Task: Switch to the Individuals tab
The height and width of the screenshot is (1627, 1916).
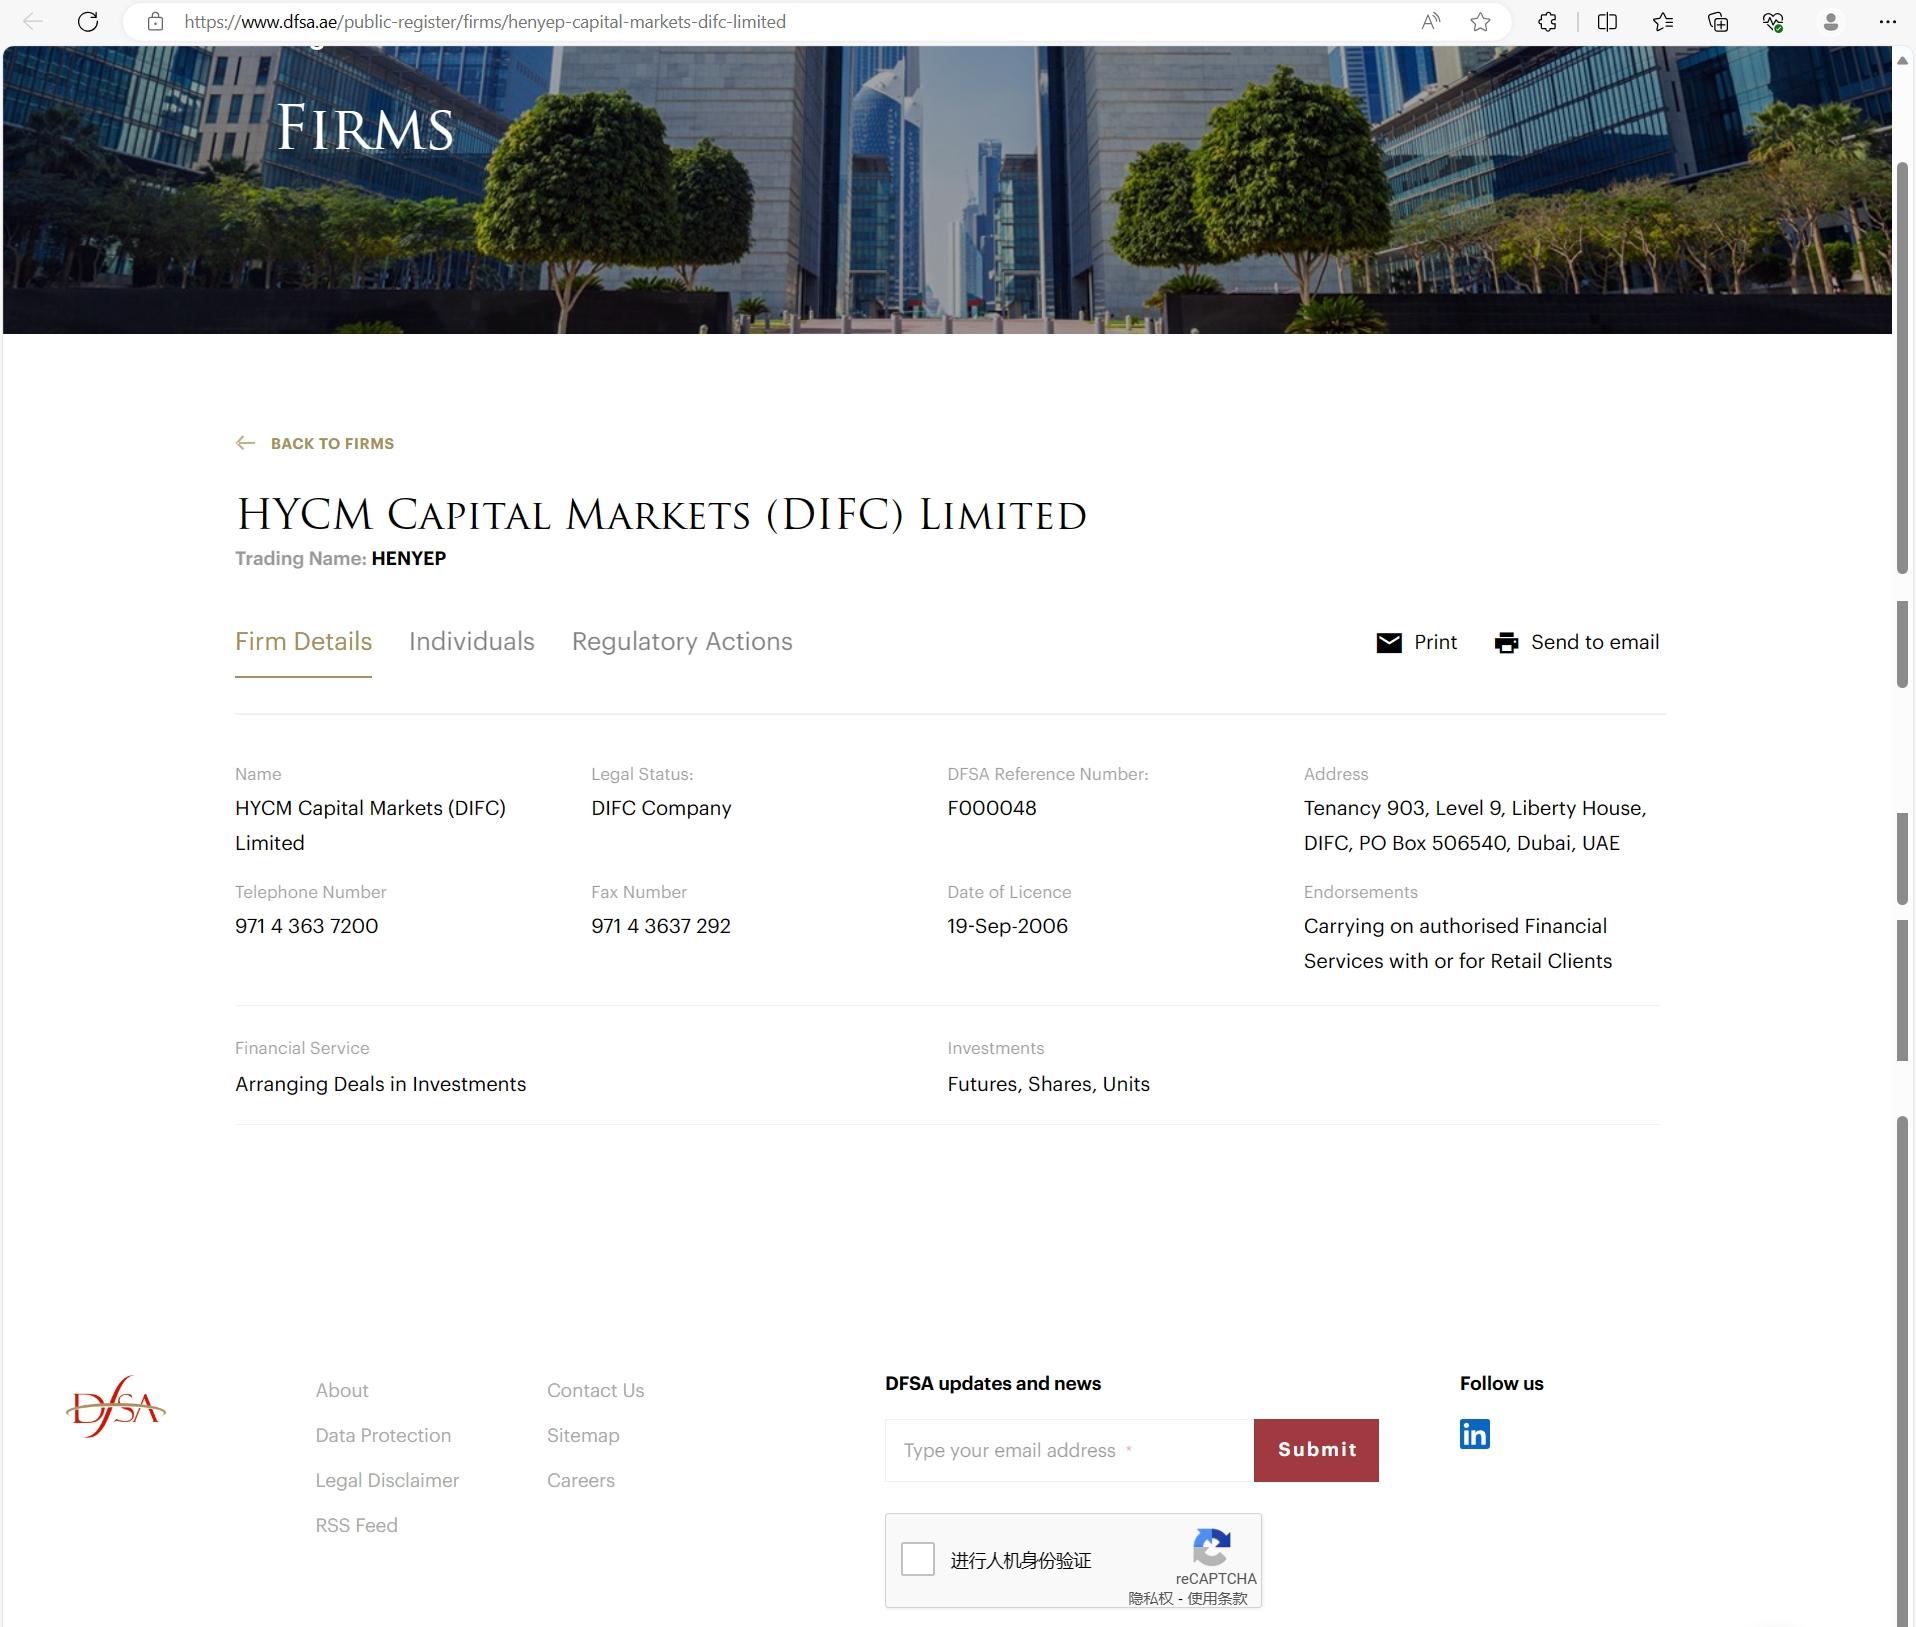Action: (x=472, y=642)
